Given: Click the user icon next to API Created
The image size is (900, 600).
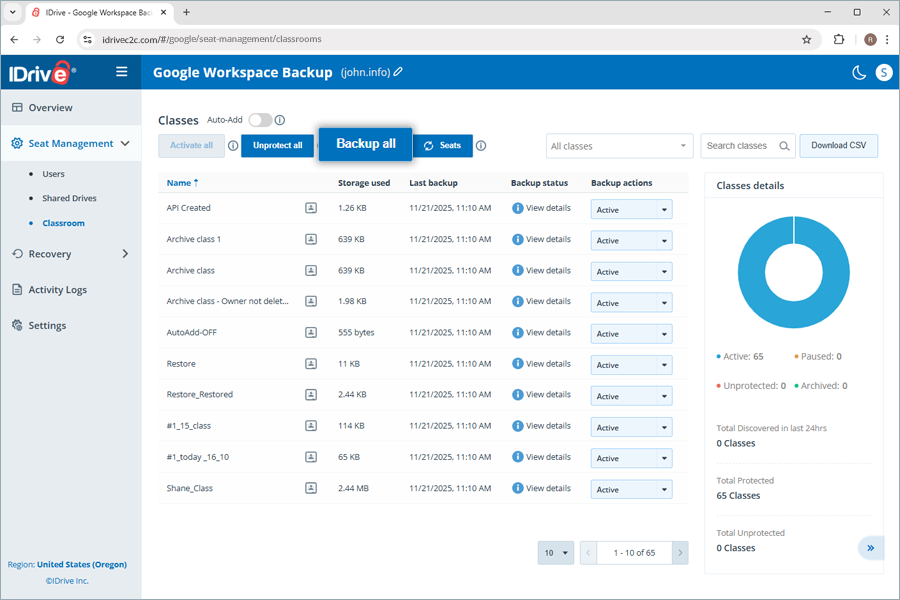Looking at the screenshot, I should pyautogui.click(x=310, y=208).
